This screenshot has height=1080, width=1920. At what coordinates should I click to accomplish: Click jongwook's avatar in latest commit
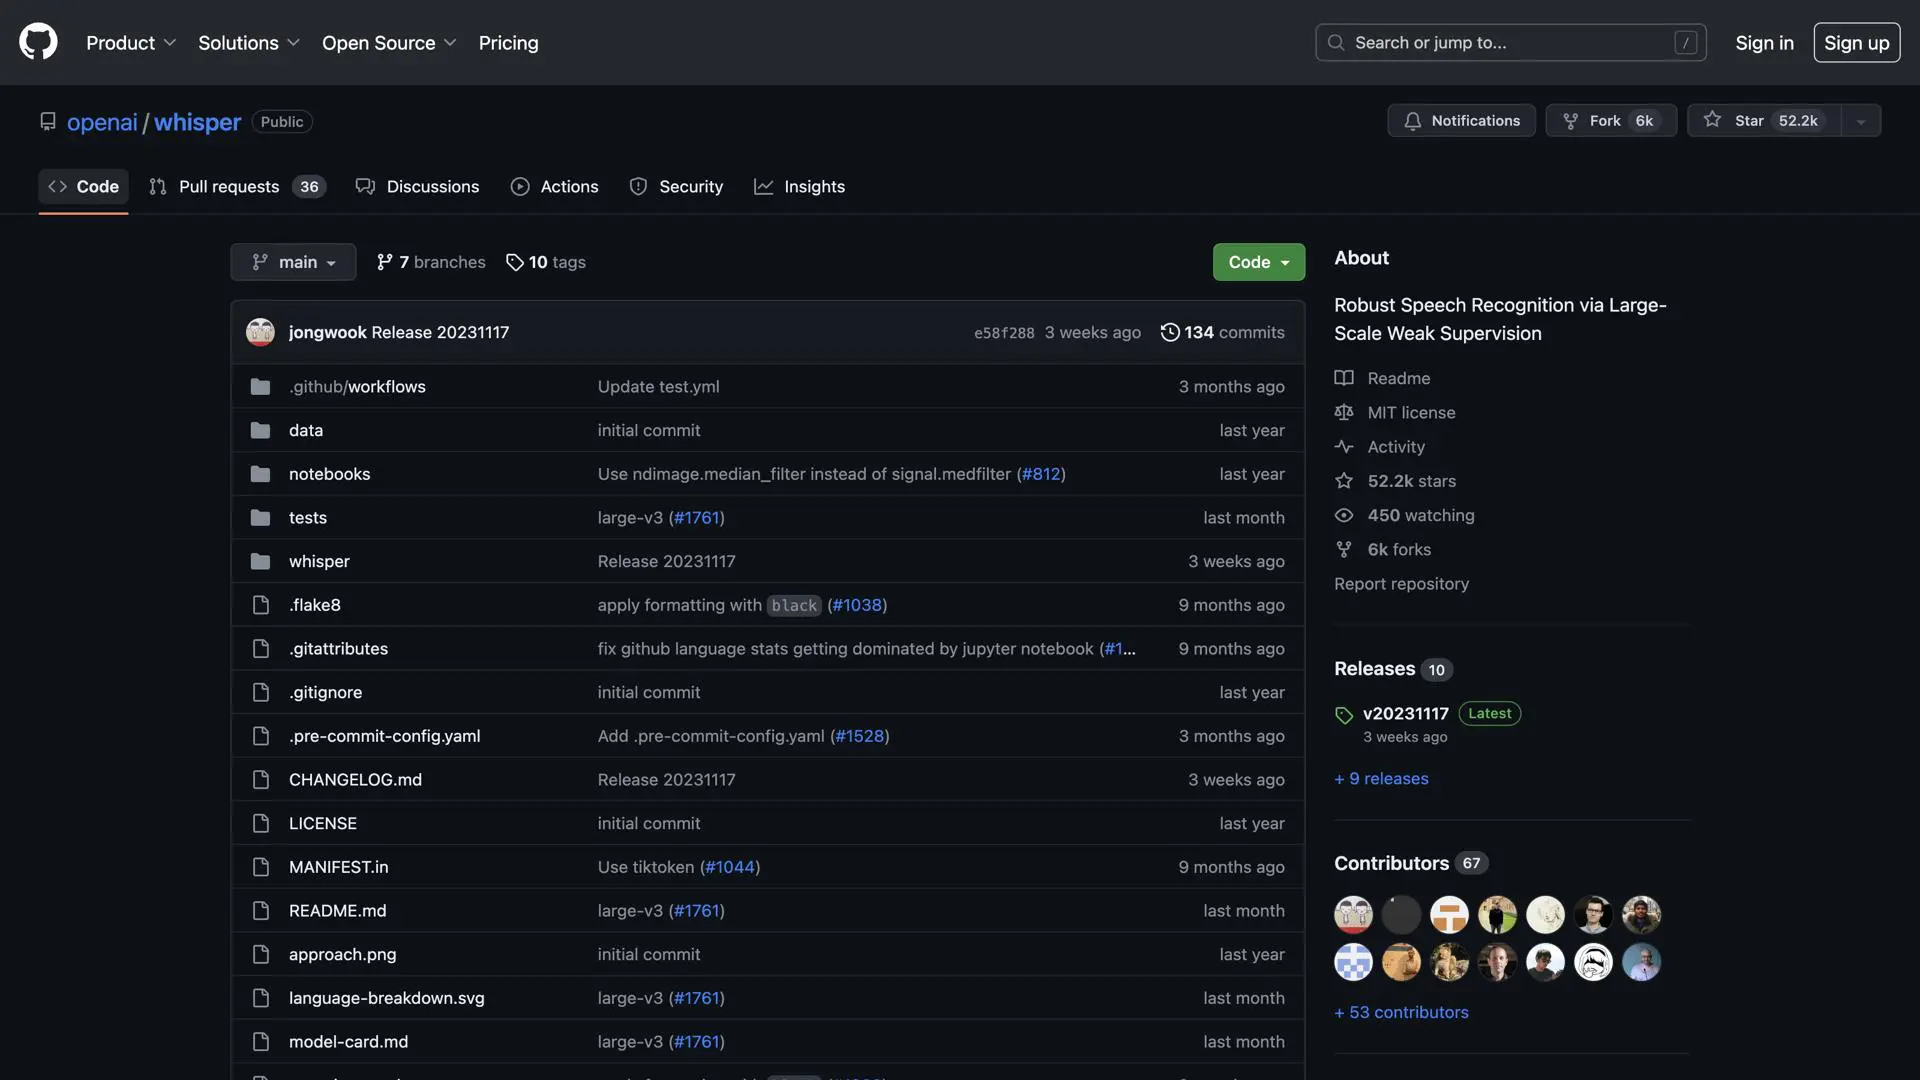point(260,332)
